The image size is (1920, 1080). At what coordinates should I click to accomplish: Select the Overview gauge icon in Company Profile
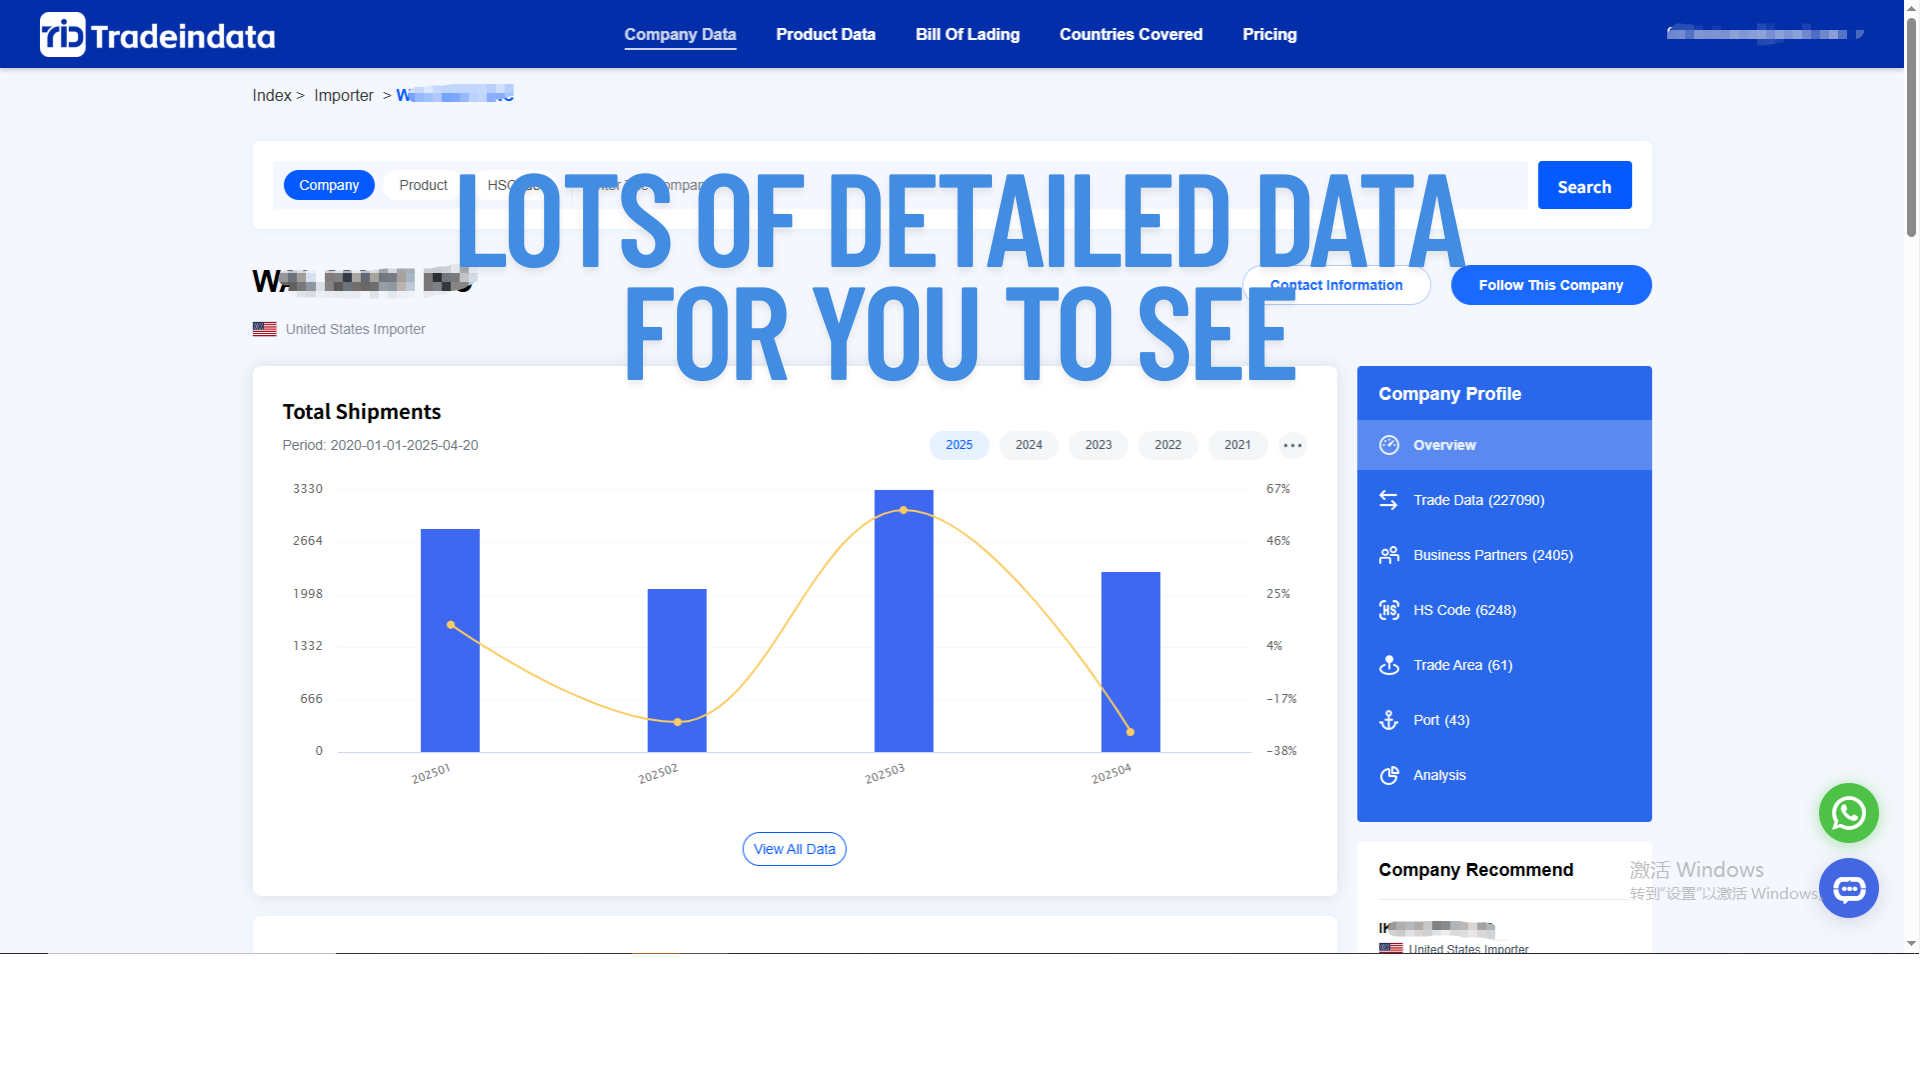[1389, 445]
